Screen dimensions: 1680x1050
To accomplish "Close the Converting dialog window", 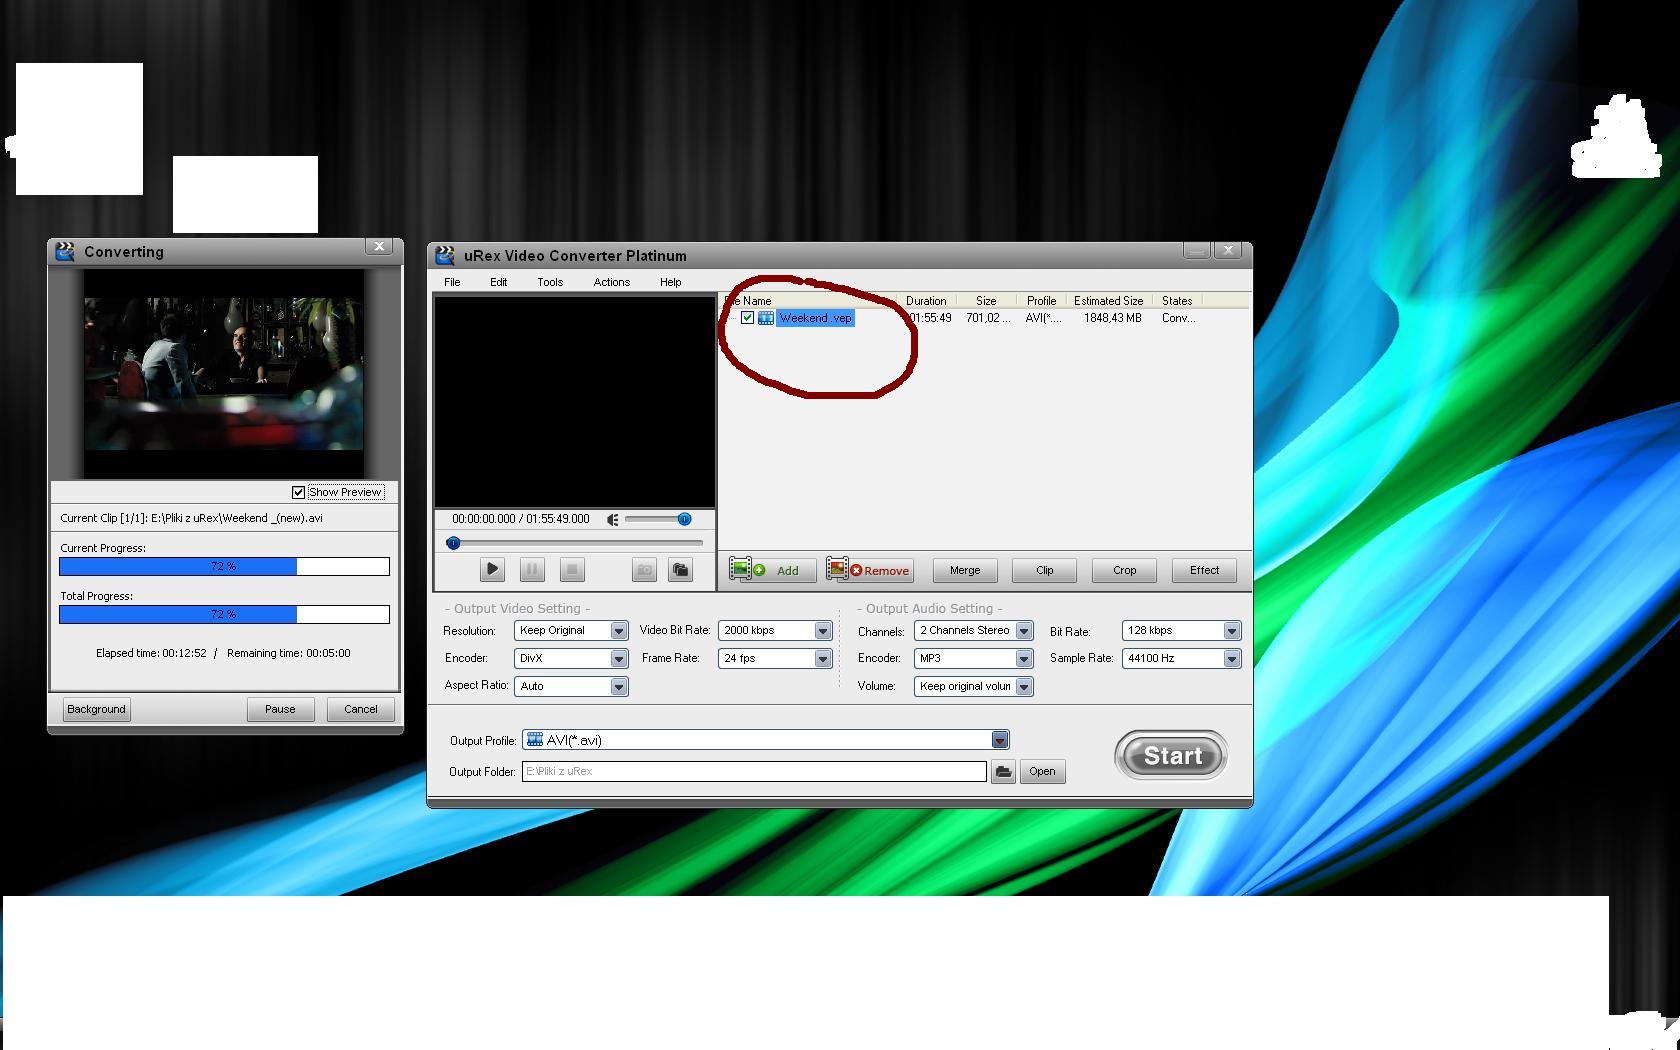I will [x=379, y=246].
